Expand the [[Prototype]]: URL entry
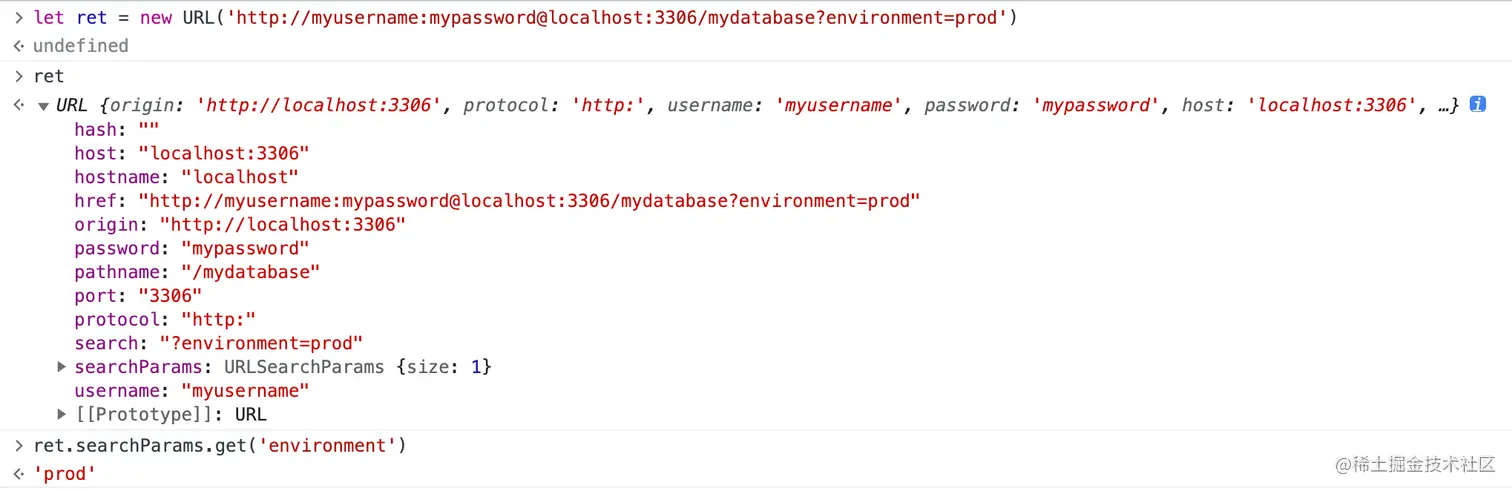The width and height of the screenshot is (1512, 491). coord(63,414)
